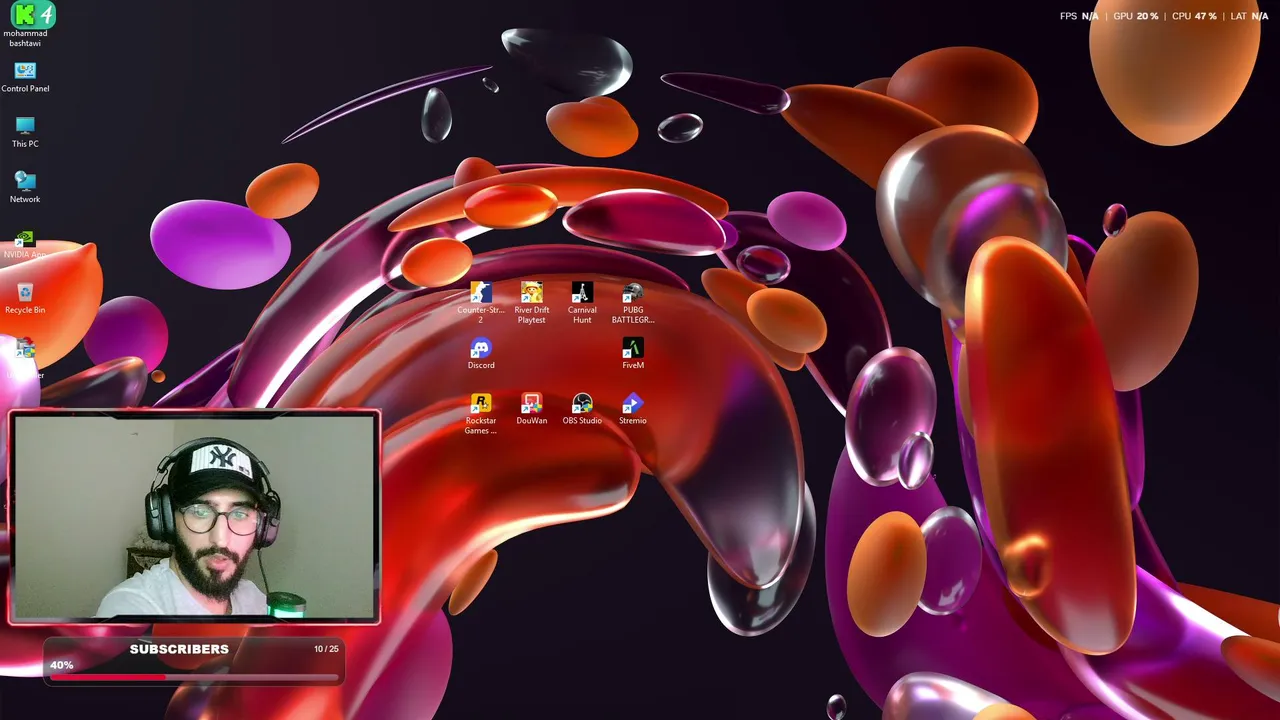
Task: Select the This PC desktop icon
Action: point(25,132)
